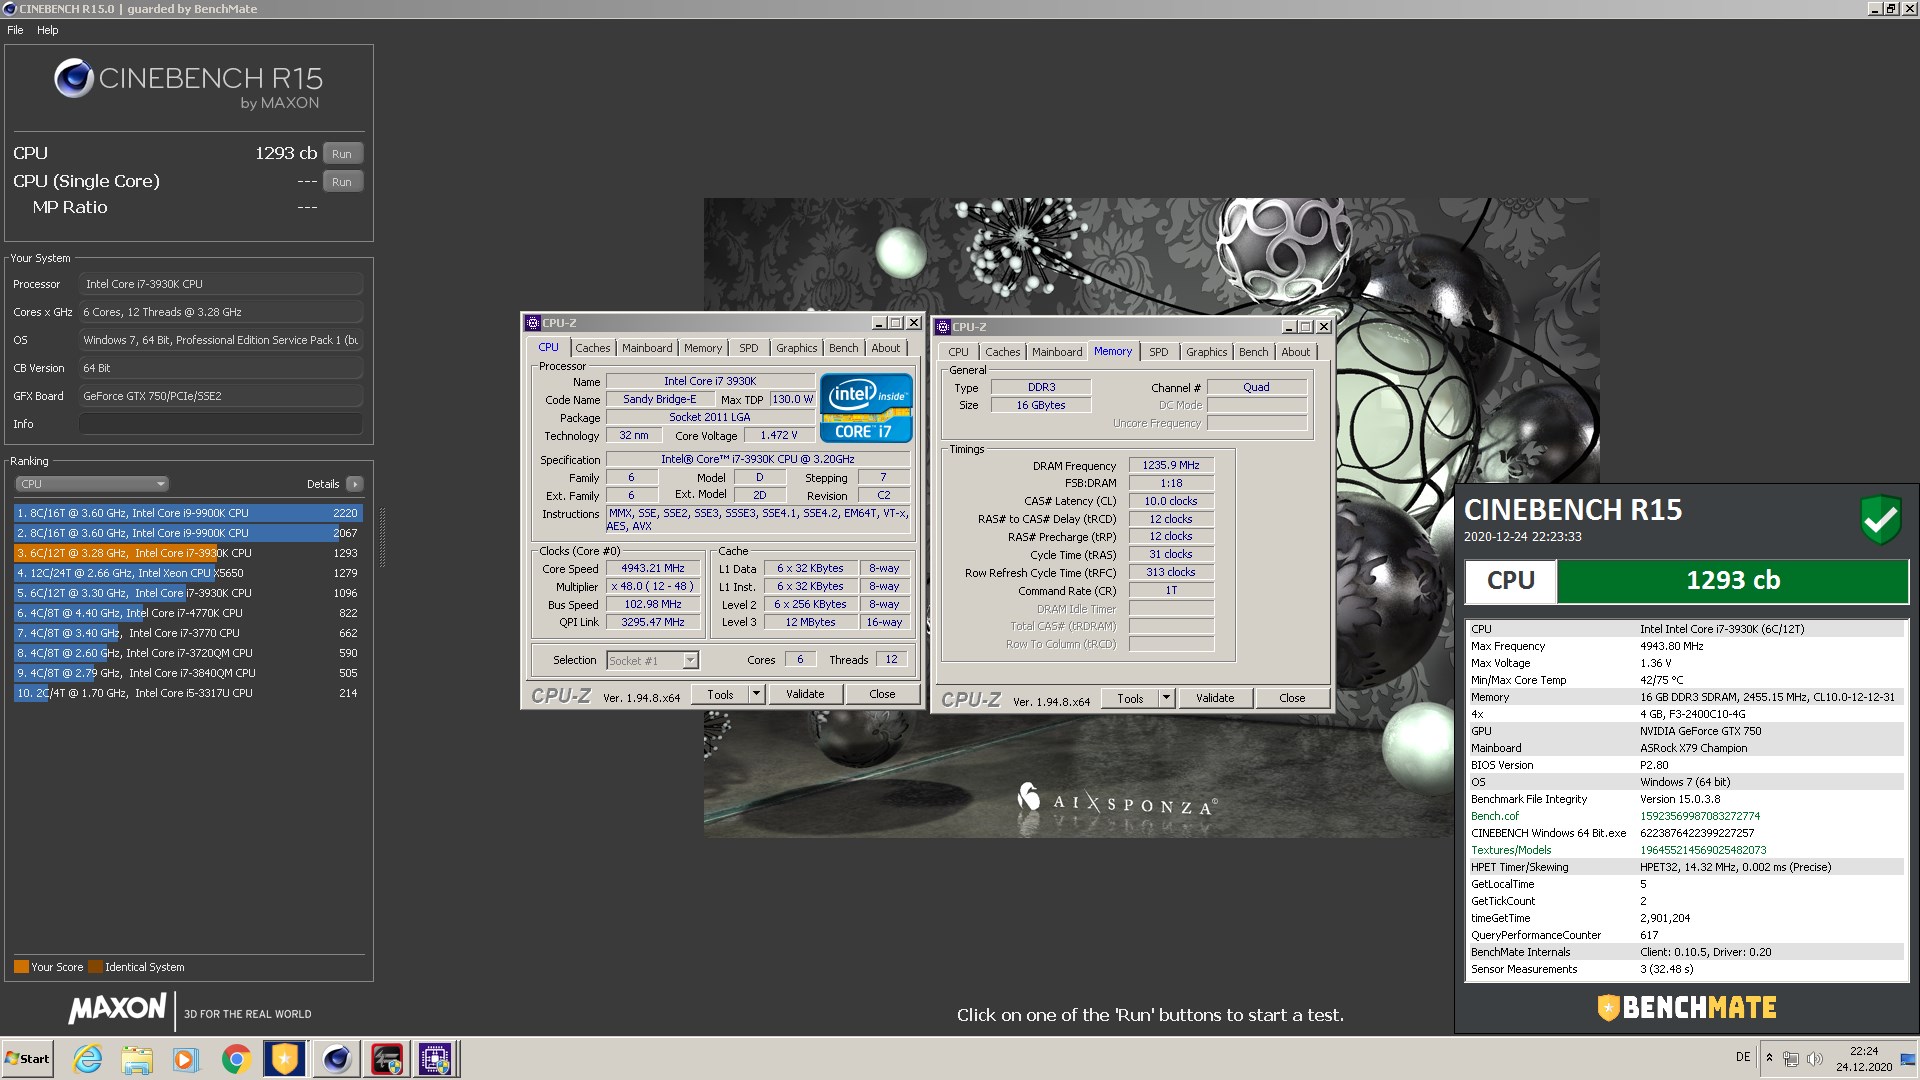1920x1080 pixels.
Task: Click the DE language indicator
Action: coord(1743,1057)
